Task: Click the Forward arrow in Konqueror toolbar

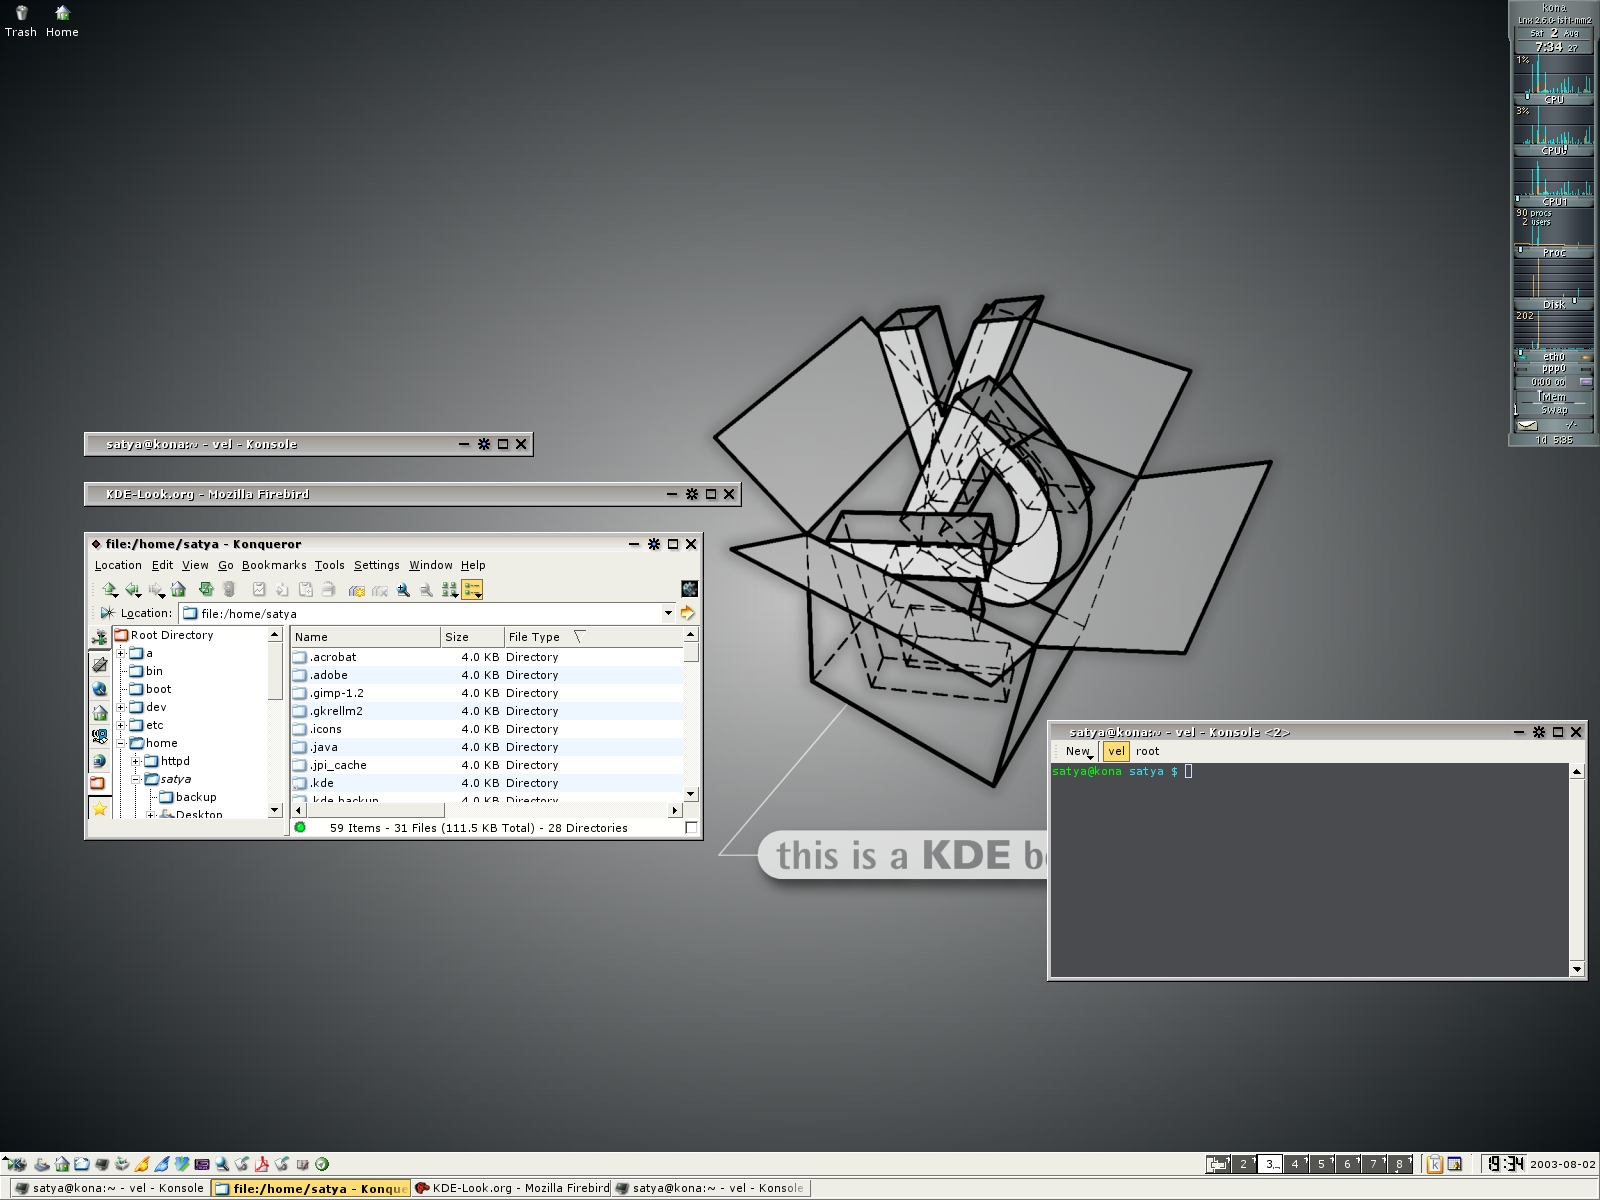Action: point(155,589)
